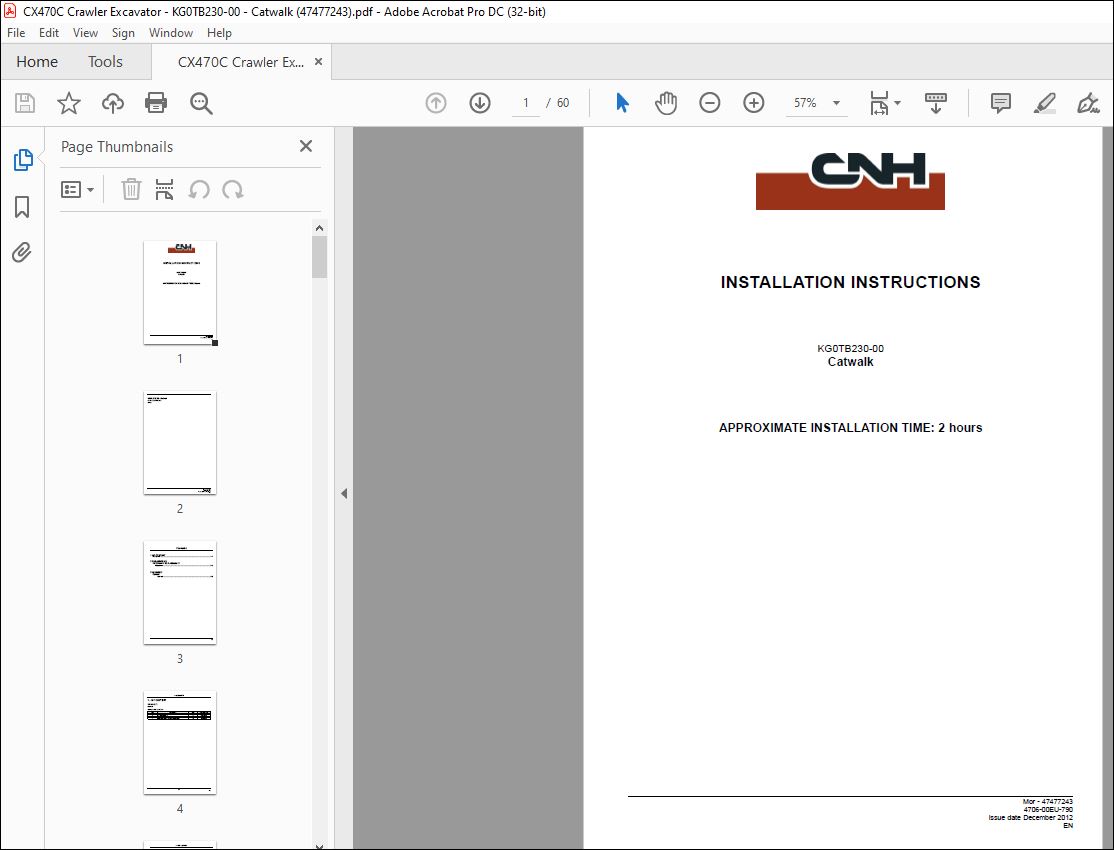Click the Catwalk title text
The image size is (1114, 850).
pos(850,362)
